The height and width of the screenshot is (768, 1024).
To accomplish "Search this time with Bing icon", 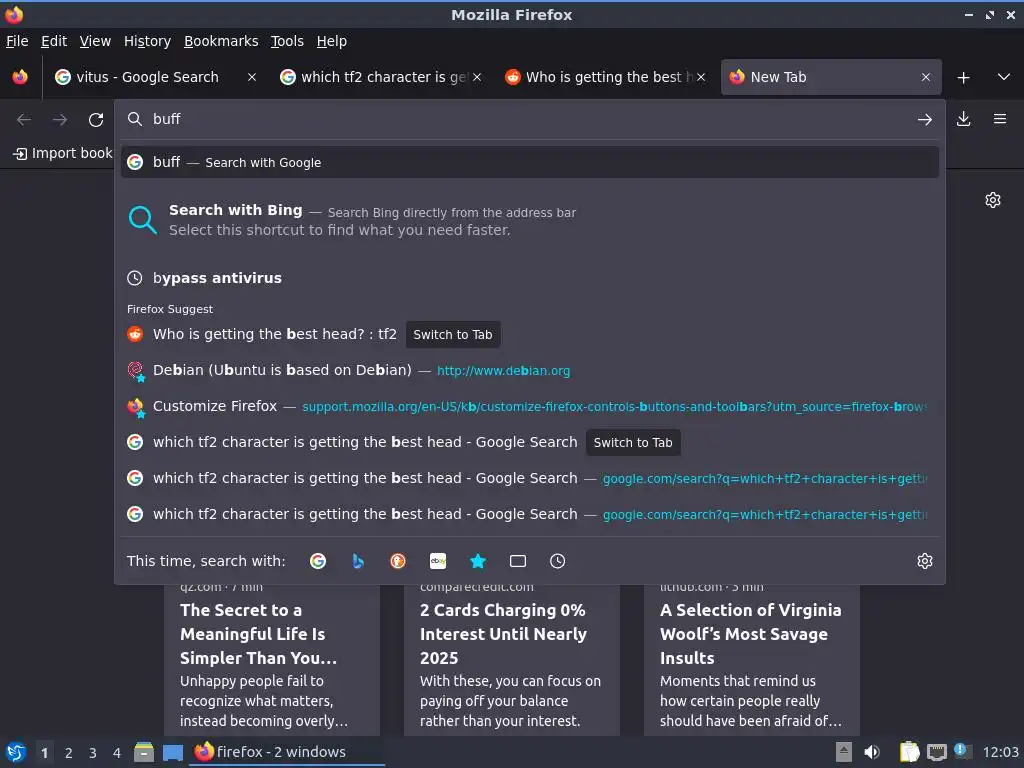I will pyautogui.click(x=358, y=561).
